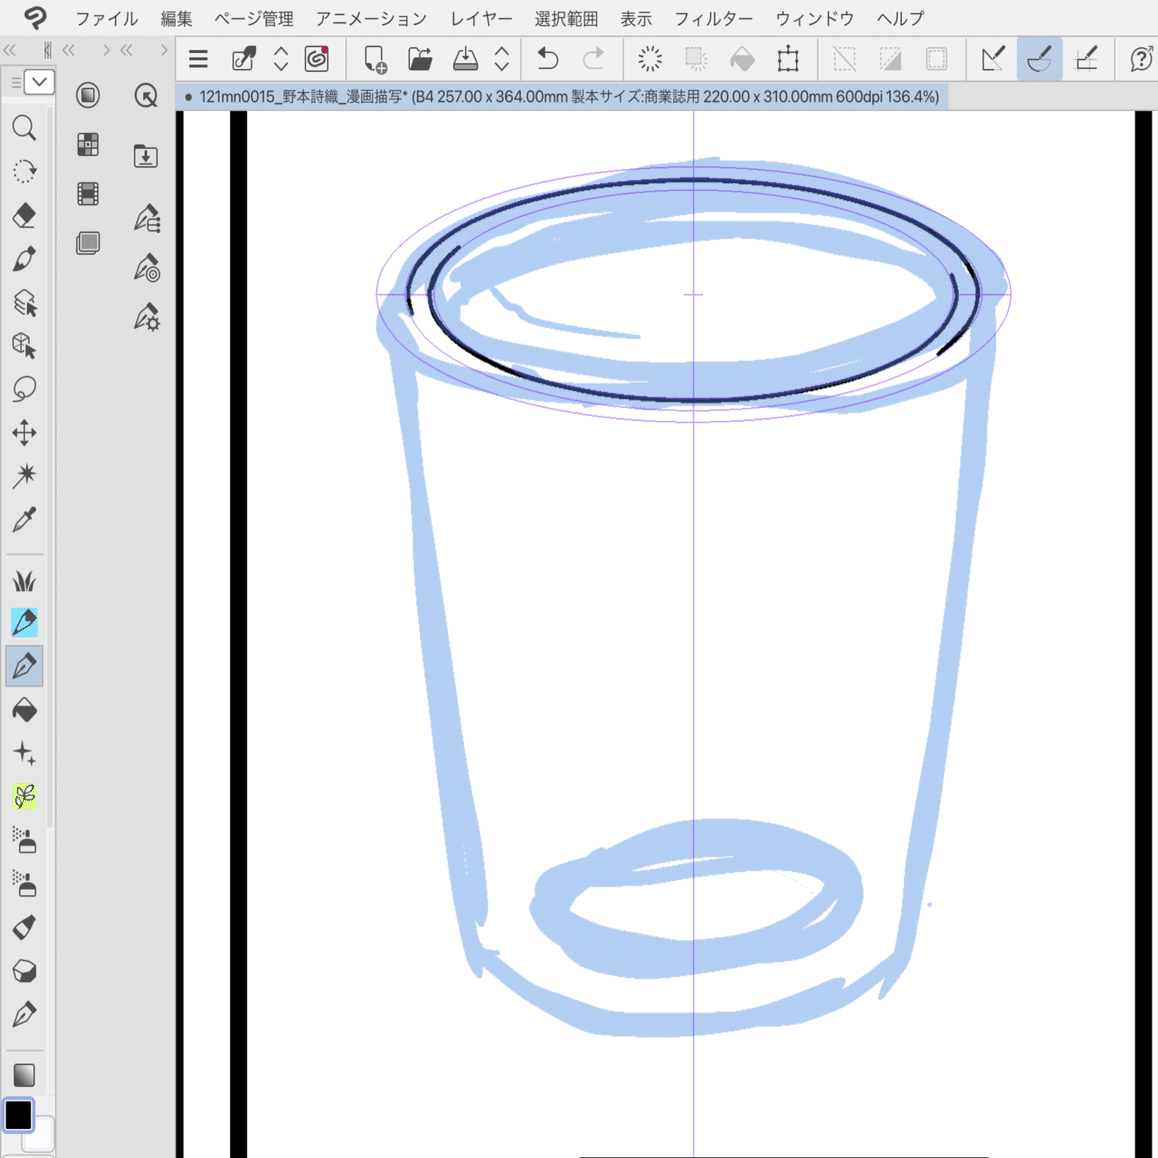Open the film strip animation palette icon
Image resolution: width=1158 pixels, height=1158 pixels.
88,193
